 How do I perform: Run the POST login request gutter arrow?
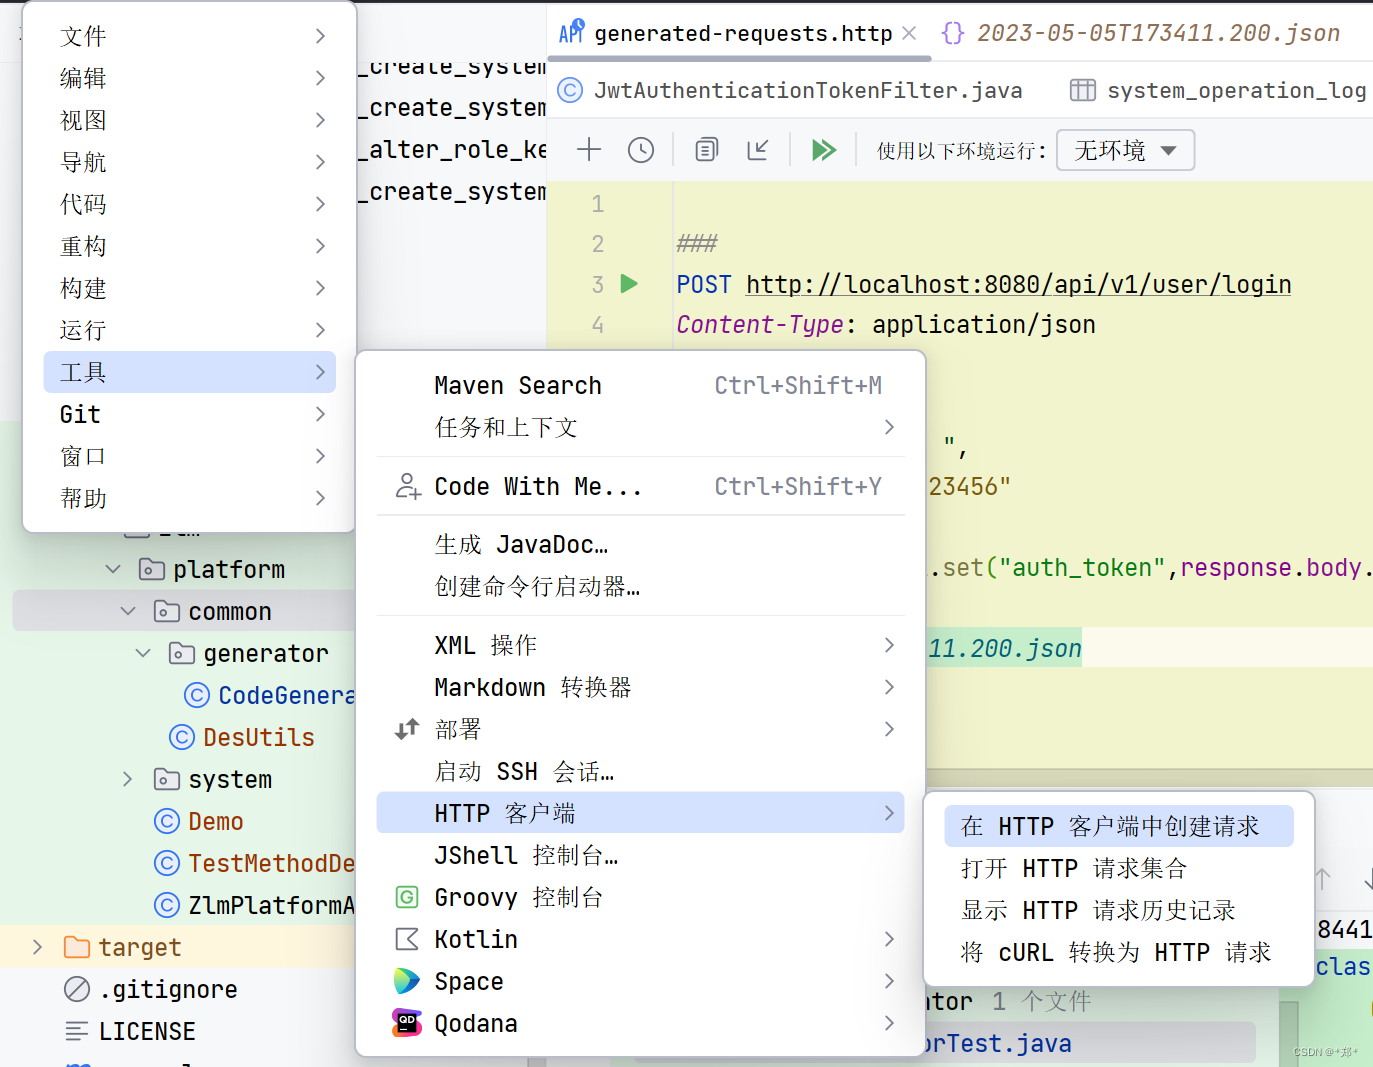(x=629, y=284)
